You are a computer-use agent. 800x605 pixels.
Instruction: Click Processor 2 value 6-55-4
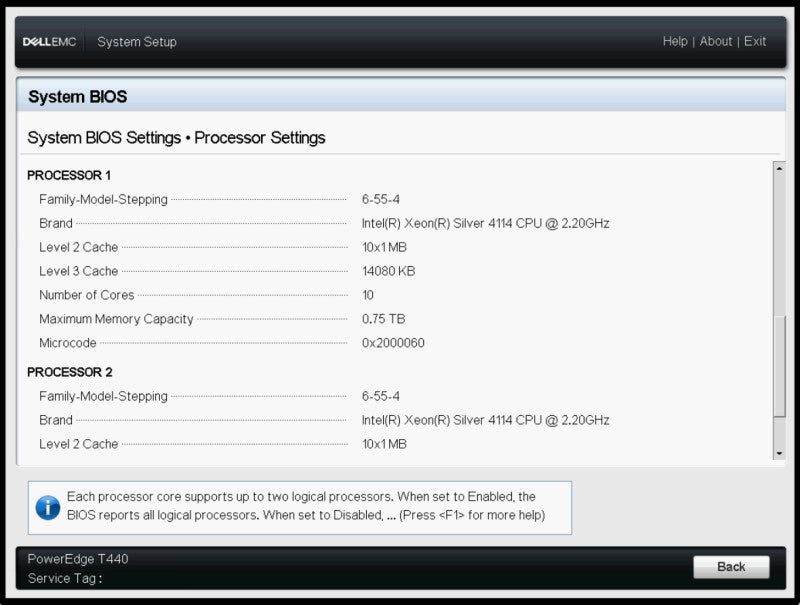[x=381, y=396]
